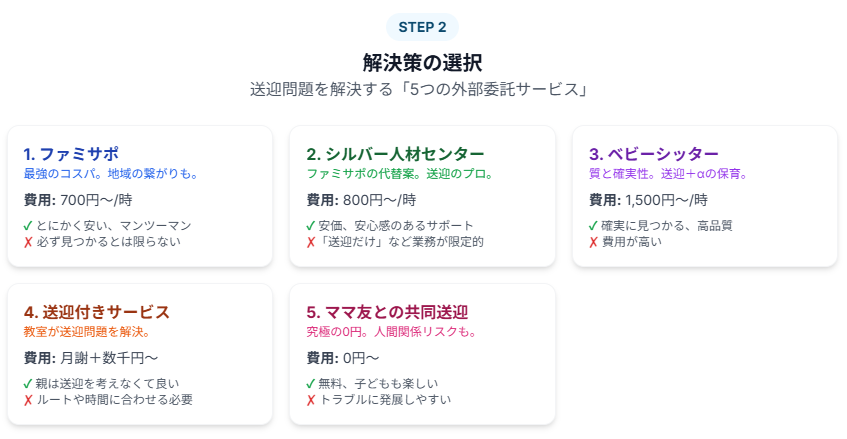Screen dimensions: 847x439
Task: Select the 4. 送迎付きサービス card title
Action: pos(96,312)
